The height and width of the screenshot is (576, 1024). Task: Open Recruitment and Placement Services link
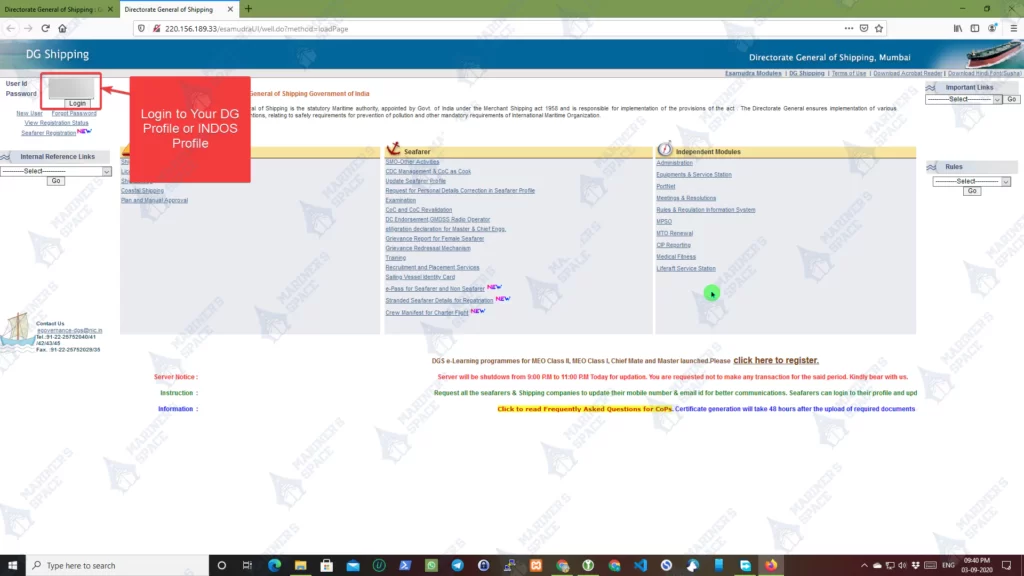tap(432, 268)
